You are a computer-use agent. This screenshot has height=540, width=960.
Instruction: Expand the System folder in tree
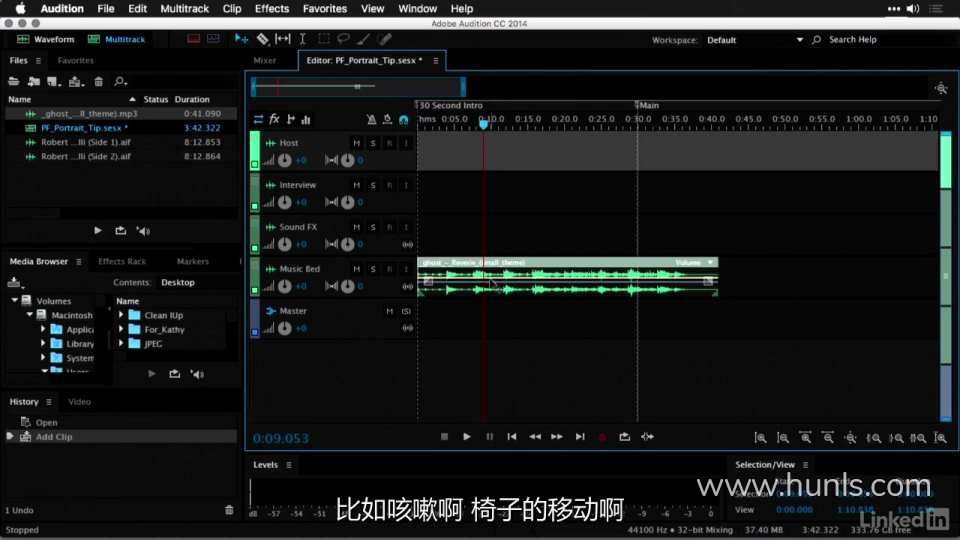(x=43, y=358)
